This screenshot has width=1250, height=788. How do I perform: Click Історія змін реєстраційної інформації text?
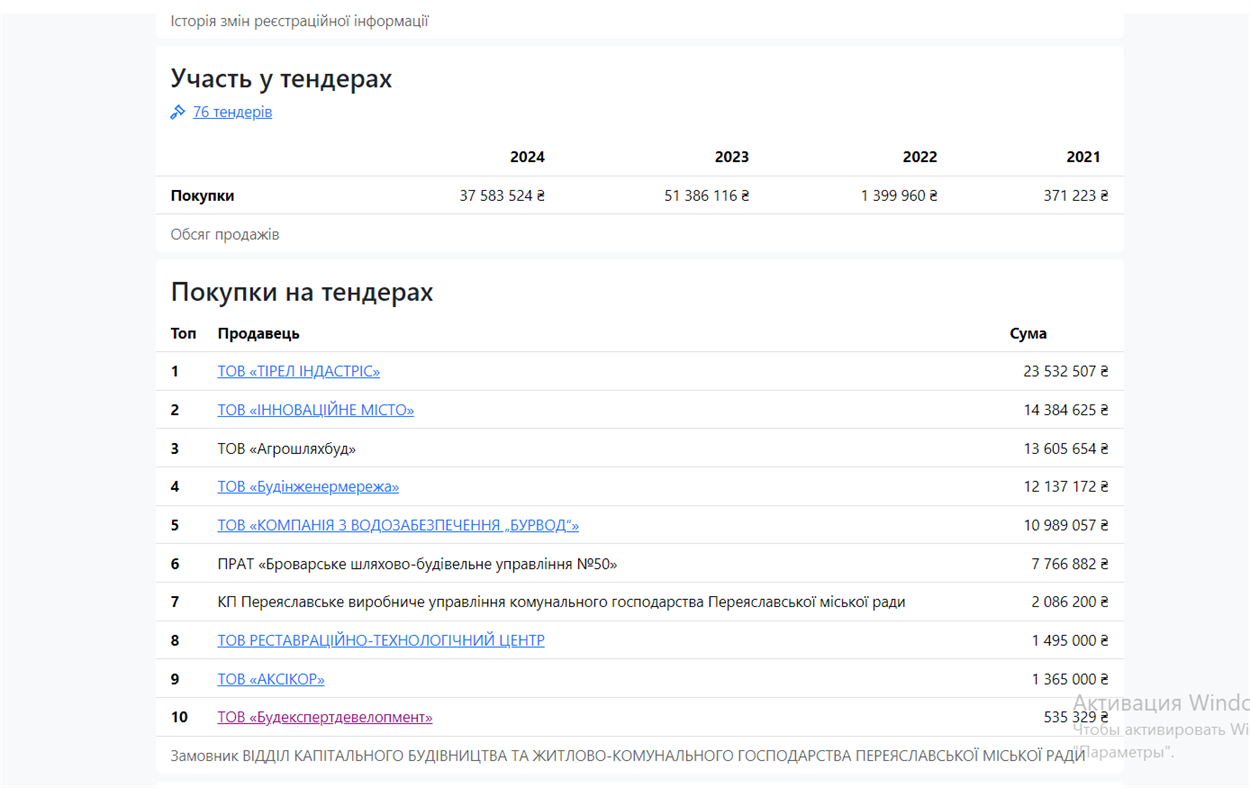click(300, 21)
